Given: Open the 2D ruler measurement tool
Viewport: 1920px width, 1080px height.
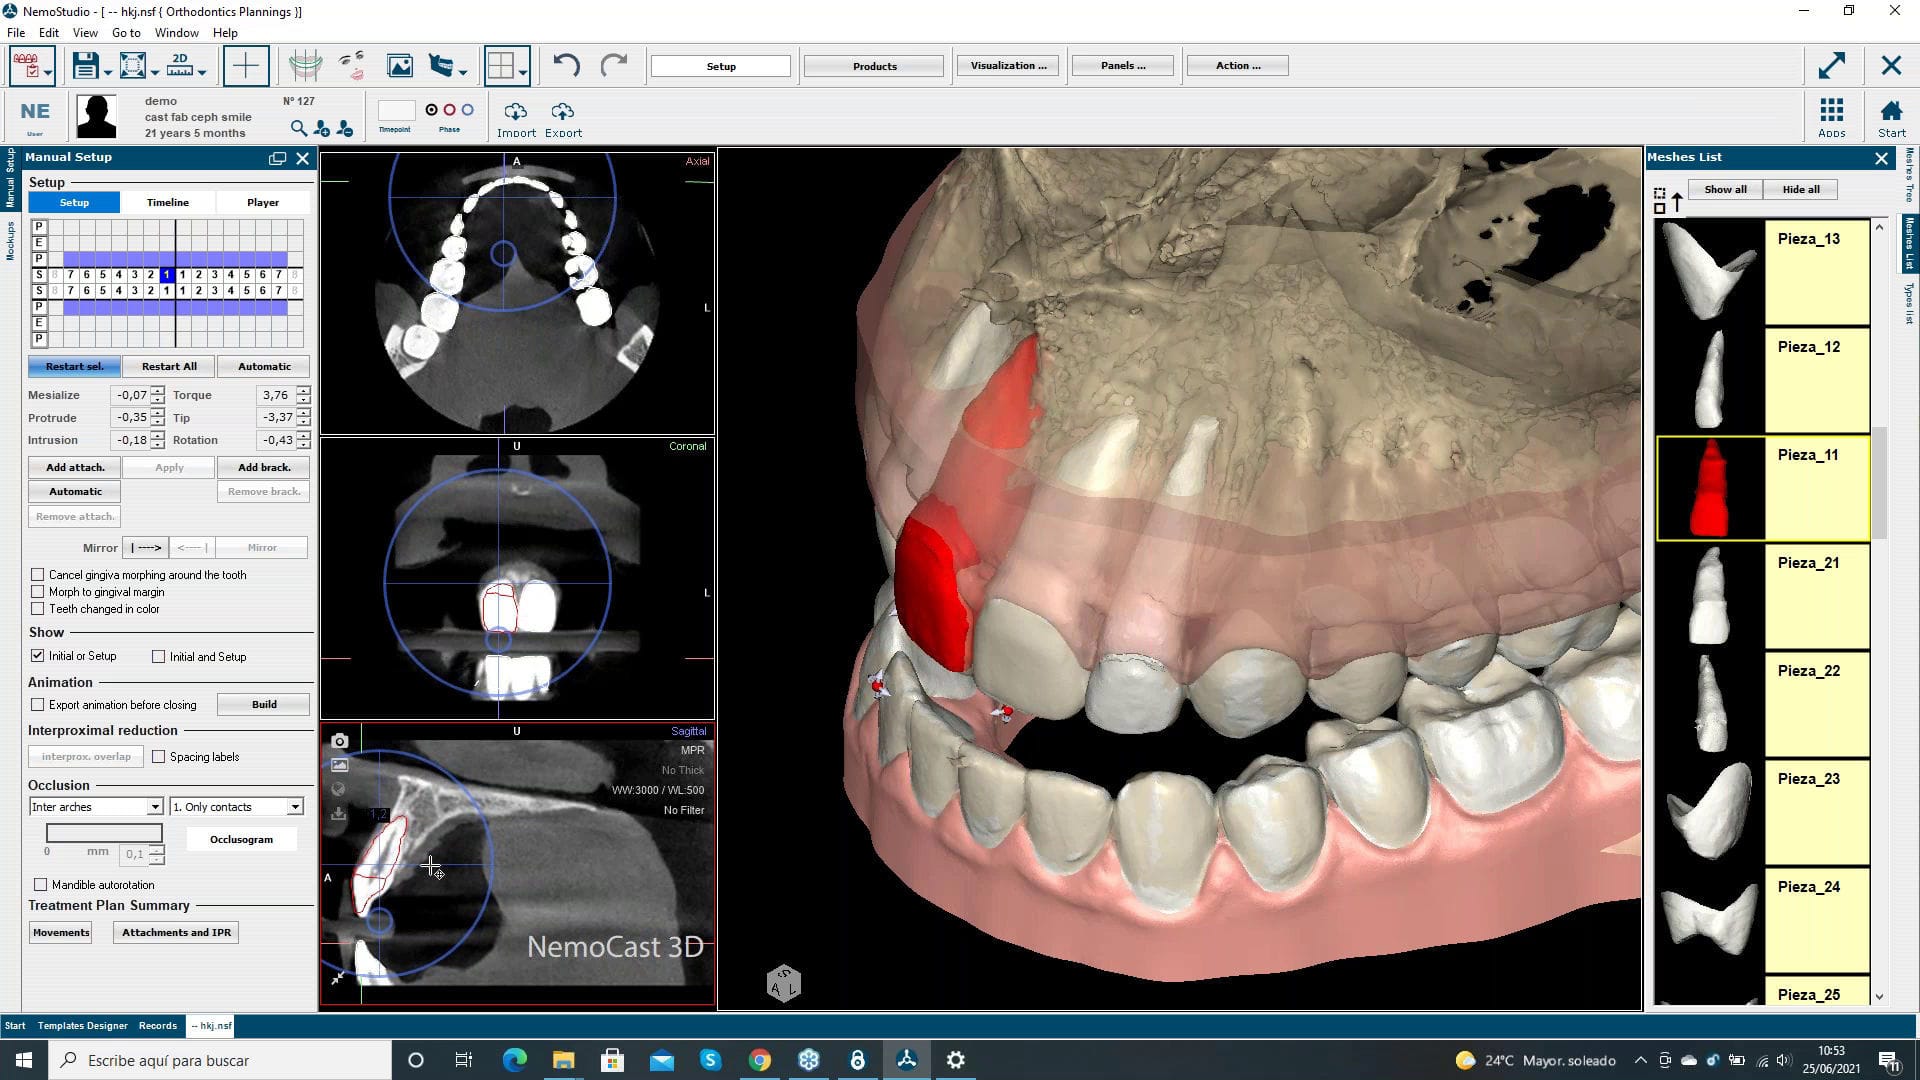Looking at the screenshot, I should point(181,66).
